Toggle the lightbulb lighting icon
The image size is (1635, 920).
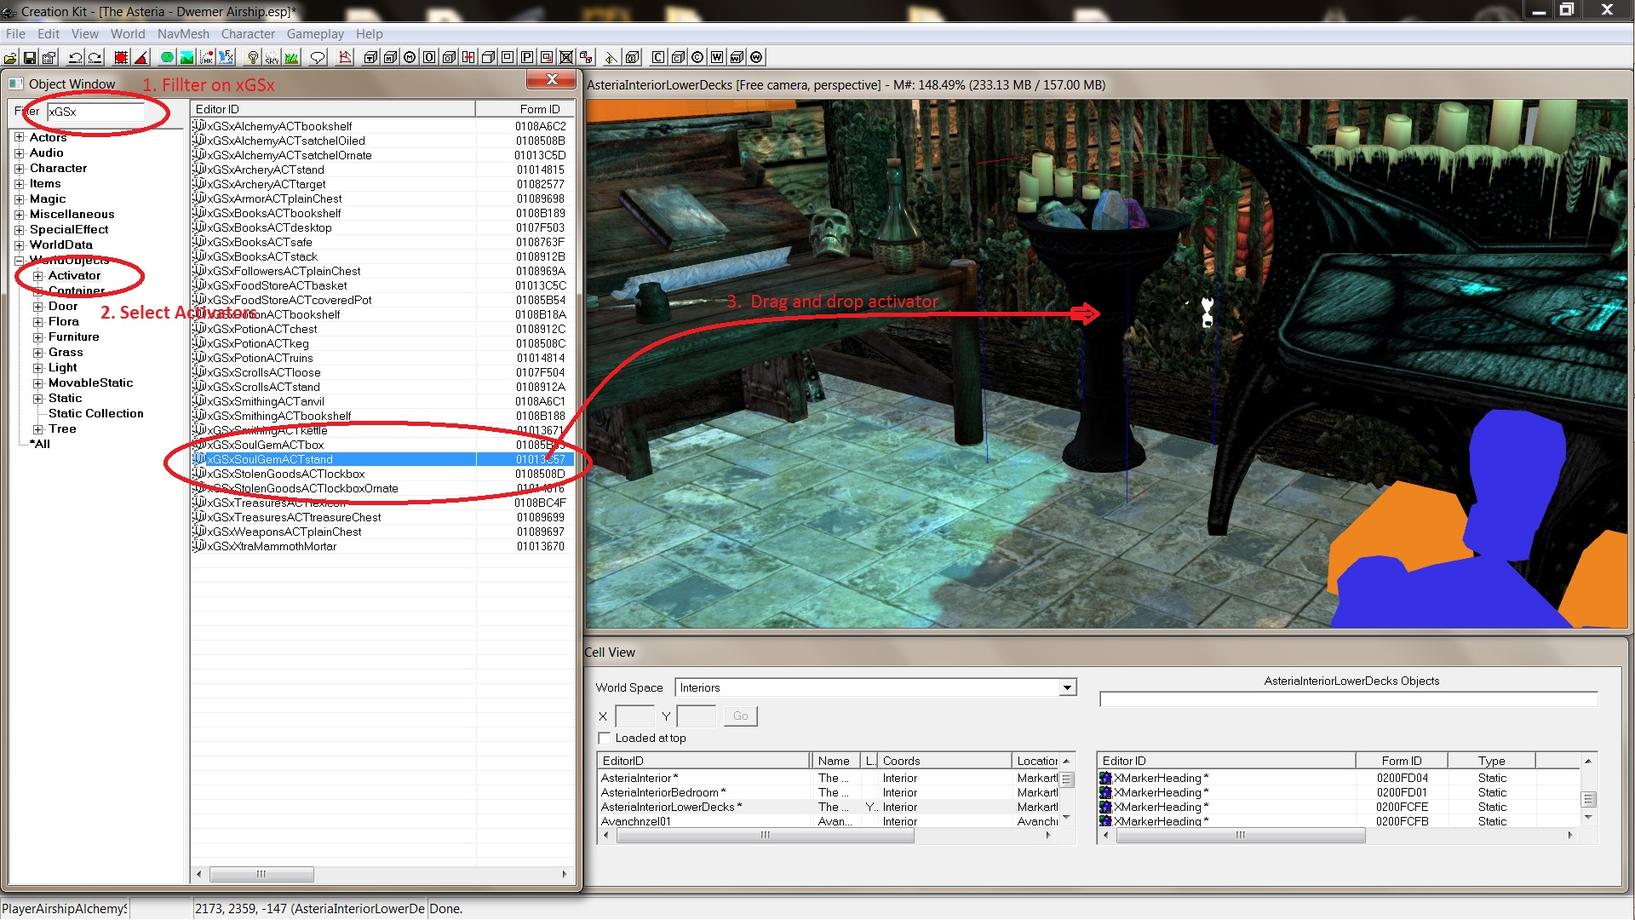253,58
